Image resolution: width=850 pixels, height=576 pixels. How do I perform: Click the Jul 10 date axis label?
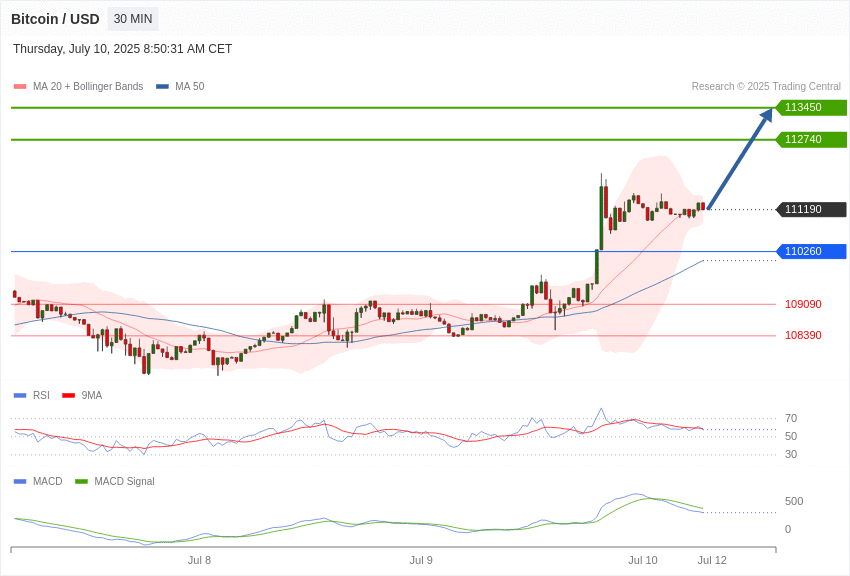tap(643, 560)
